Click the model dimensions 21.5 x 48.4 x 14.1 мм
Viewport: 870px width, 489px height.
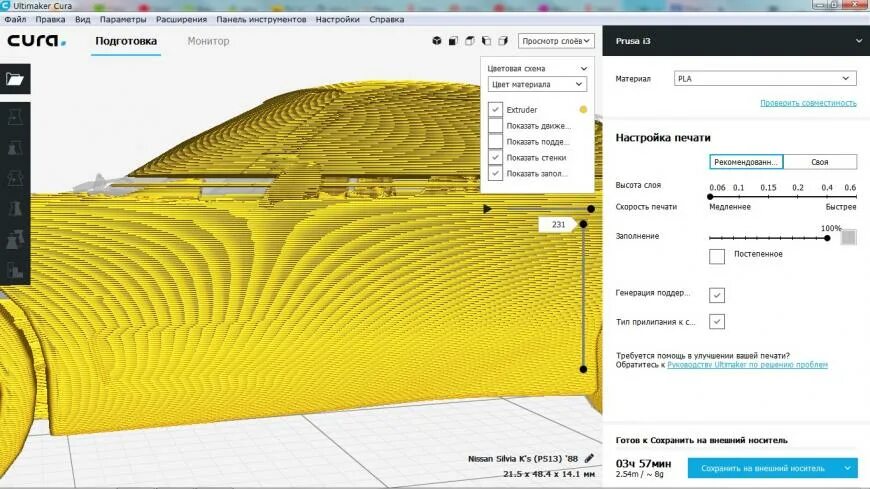coord(549,474)
